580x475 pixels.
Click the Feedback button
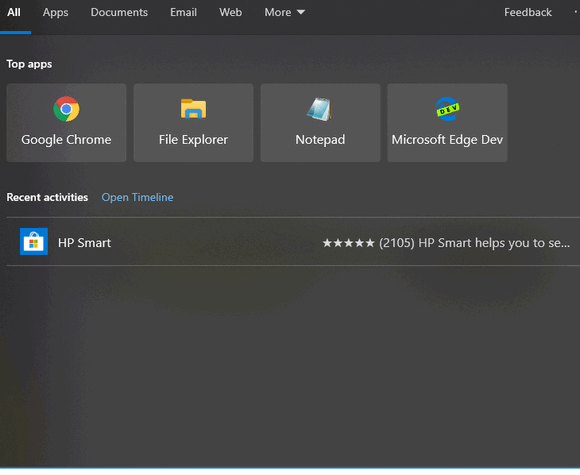click(x=528, y=13)
